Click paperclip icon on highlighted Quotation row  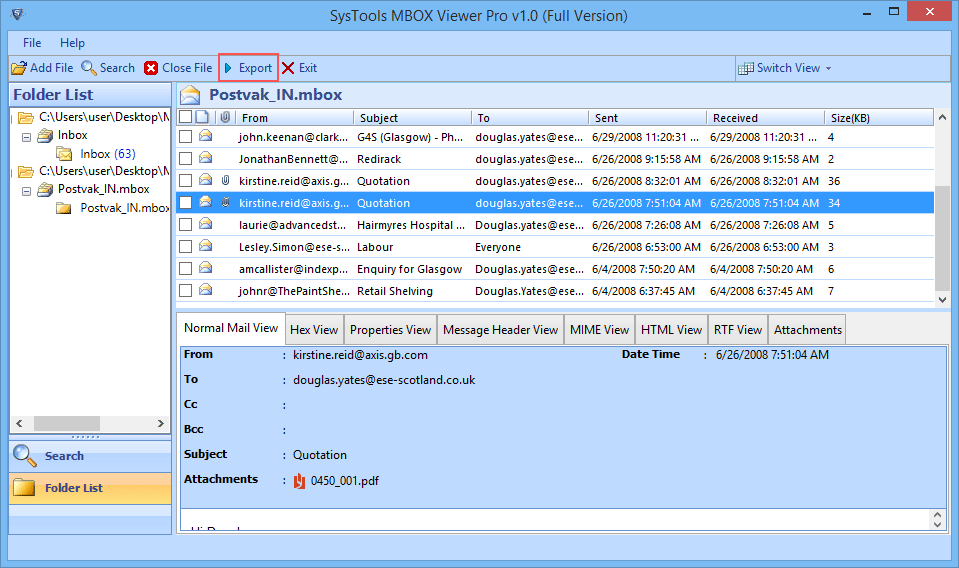click(x=225, y=202)
